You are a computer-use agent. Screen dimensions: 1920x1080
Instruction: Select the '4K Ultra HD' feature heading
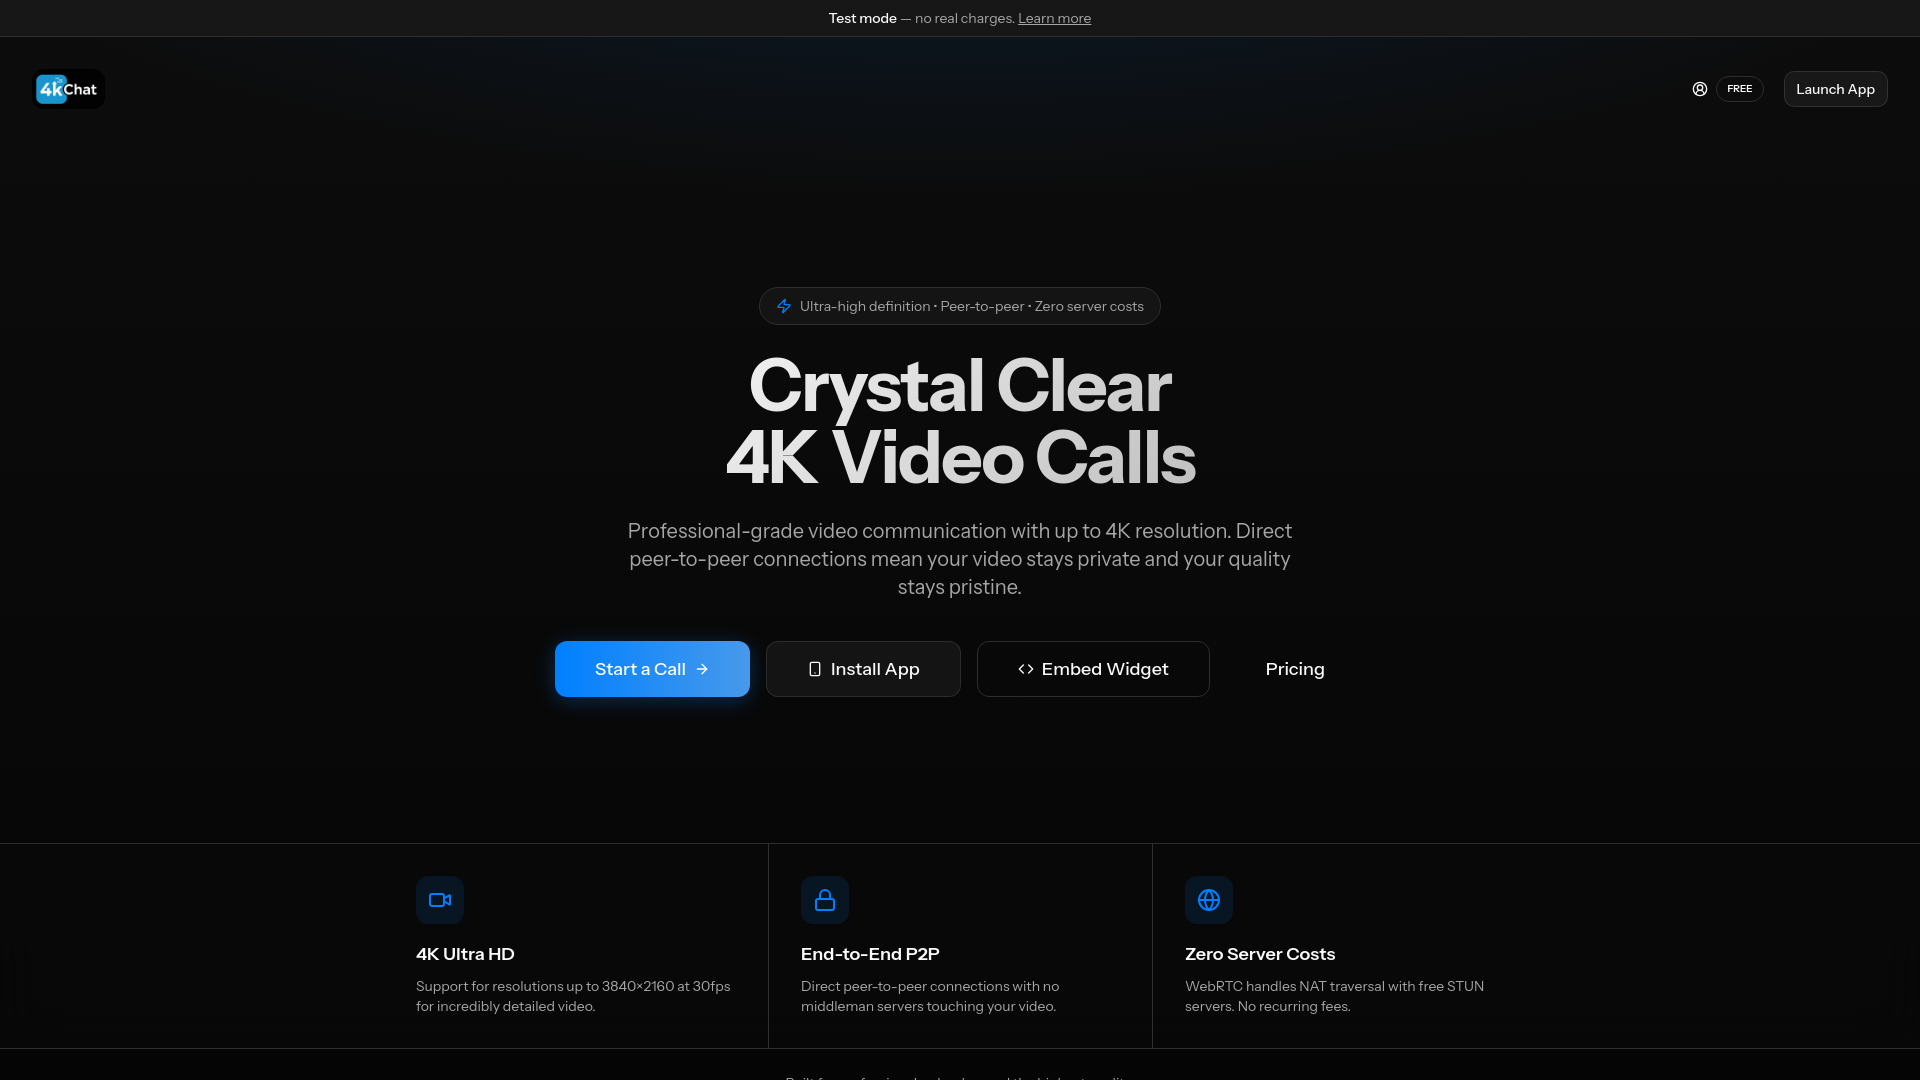[465, 954]
